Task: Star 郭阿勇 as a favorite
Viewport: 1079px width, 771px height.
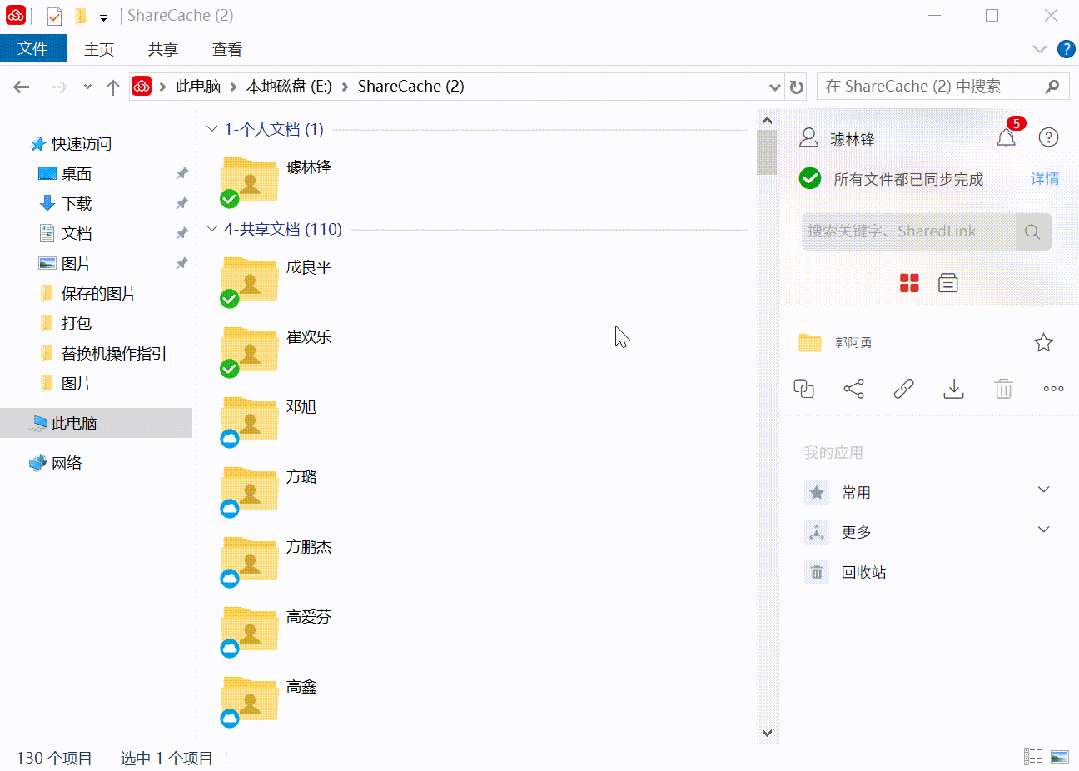Action: point(1043,342)
